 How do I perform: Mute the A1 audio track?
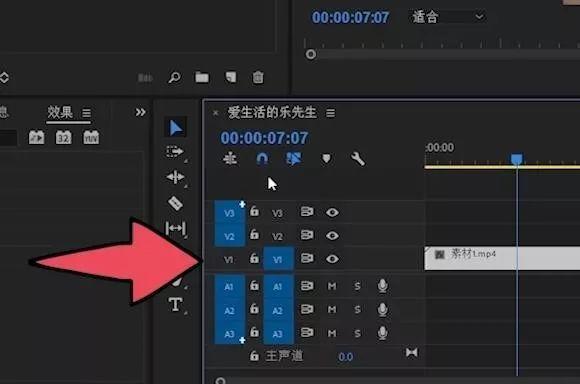point(332,286)
